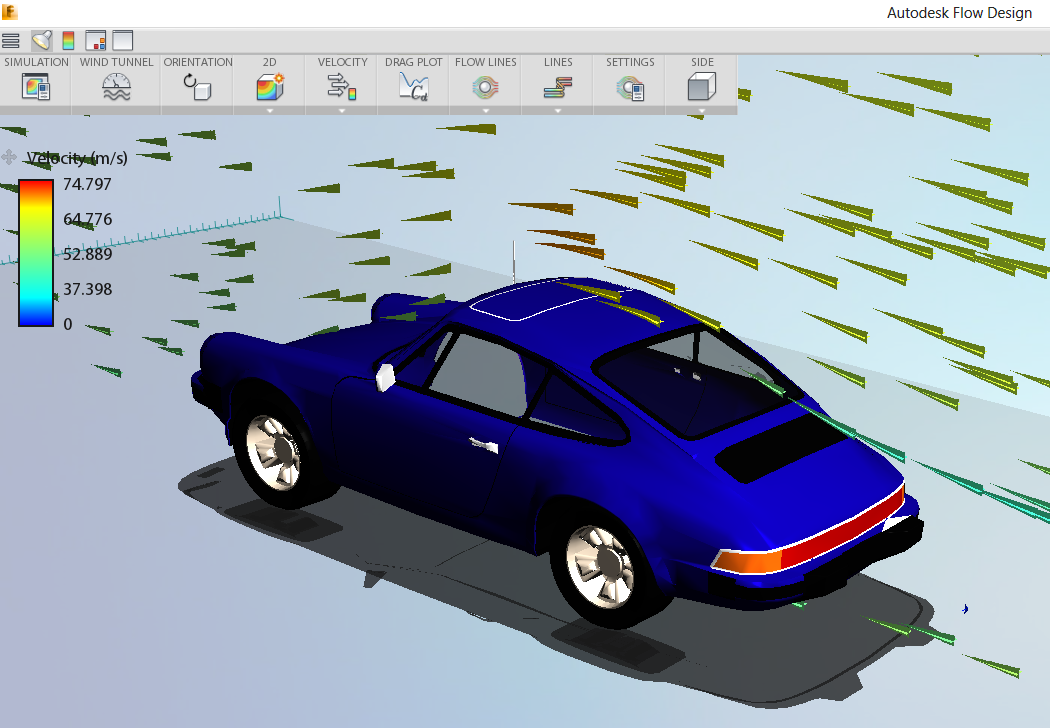Open the Drag Plot tool
Screen dimensions: 1050x728
[412, 87]
